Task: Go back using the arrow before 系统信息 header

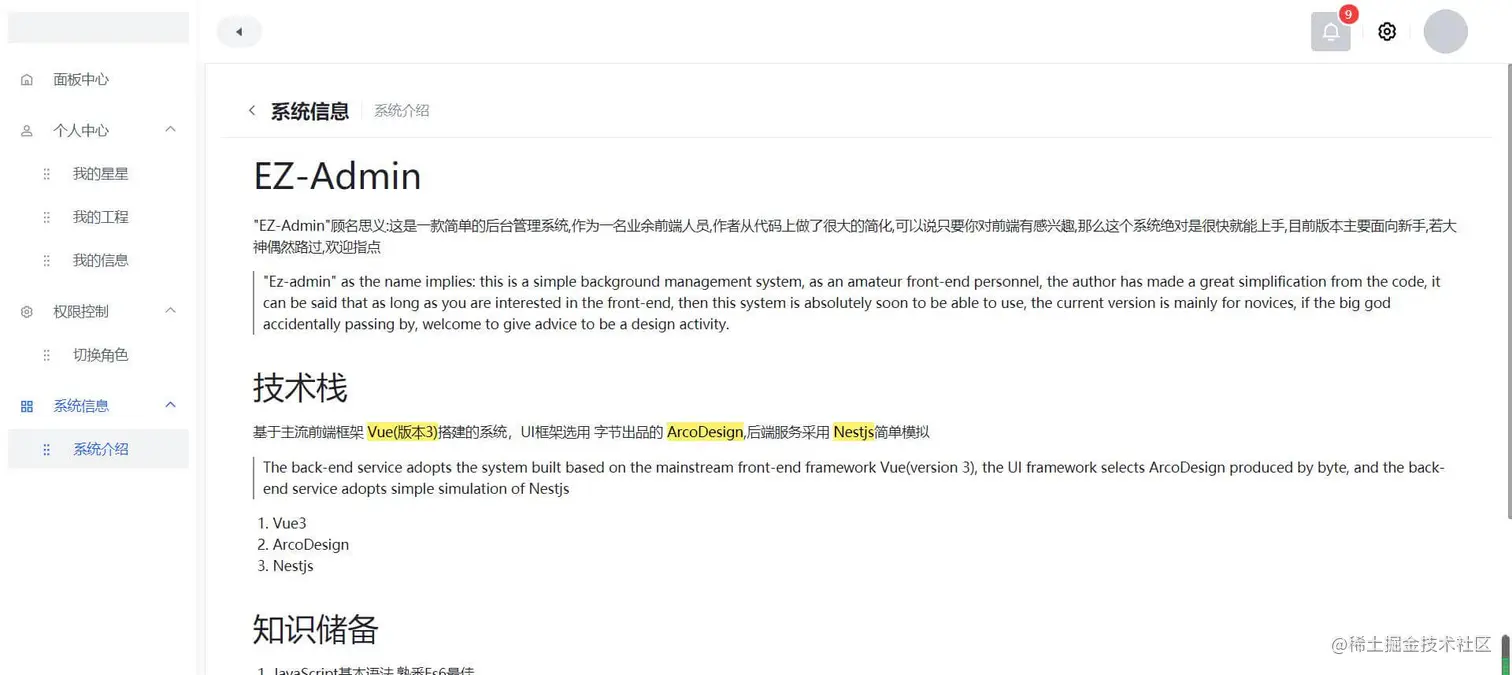Action: coord(252,111)
